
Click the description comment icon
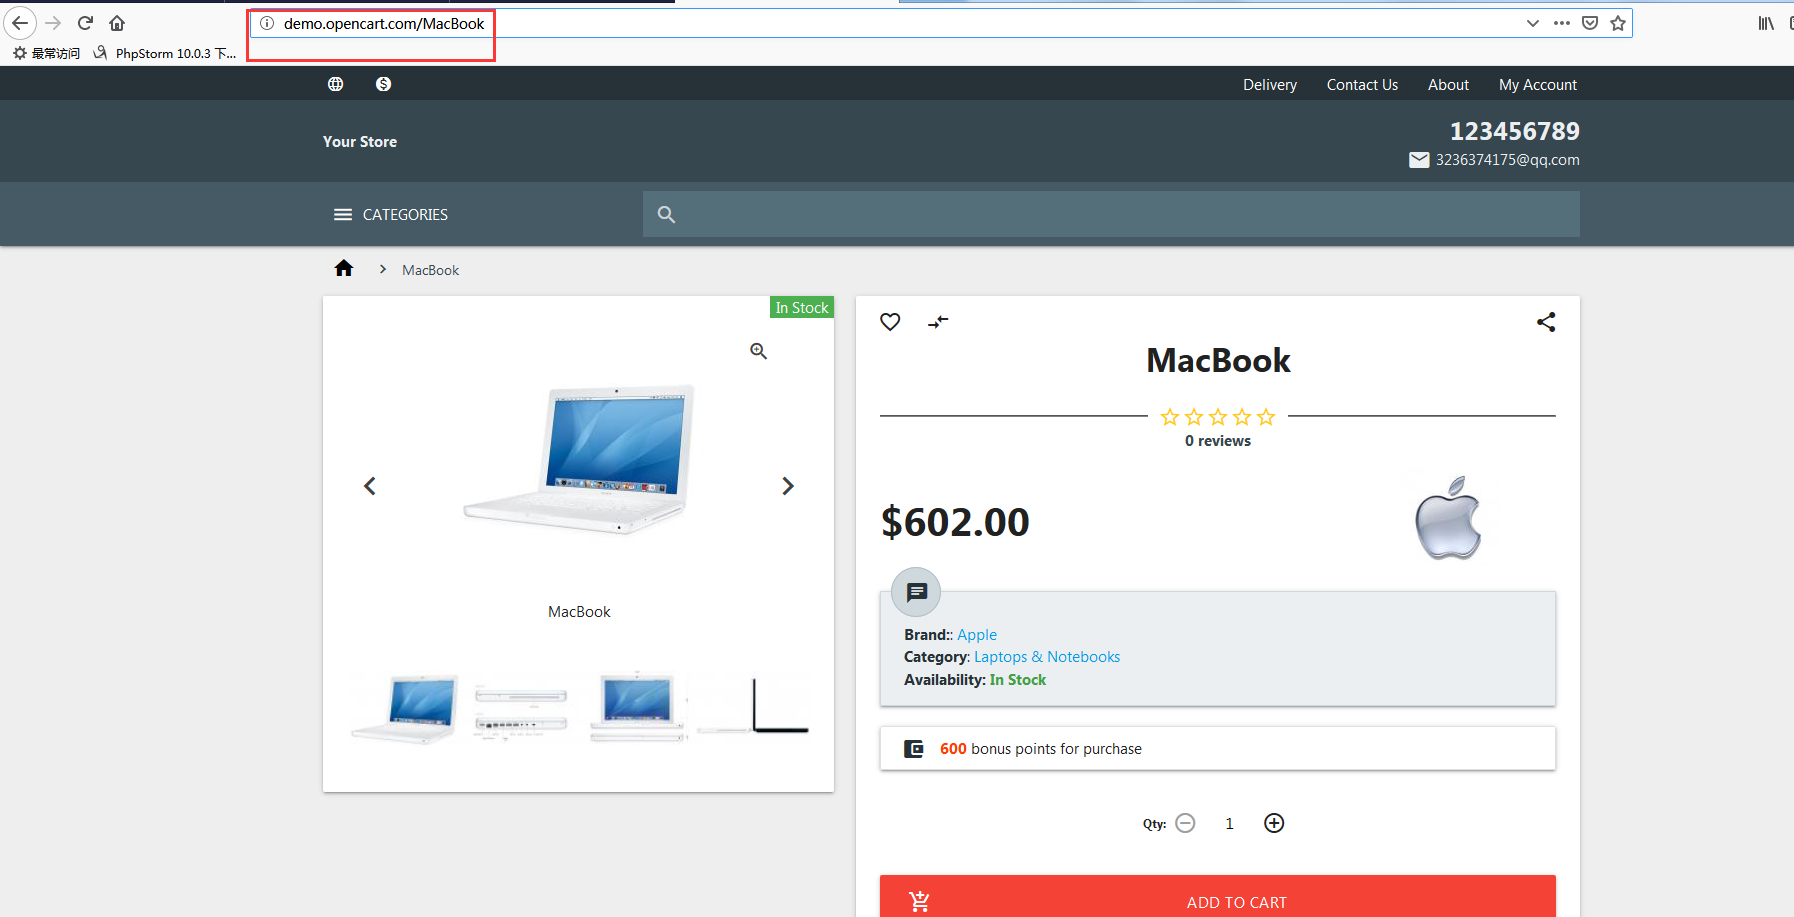point(916,592)
